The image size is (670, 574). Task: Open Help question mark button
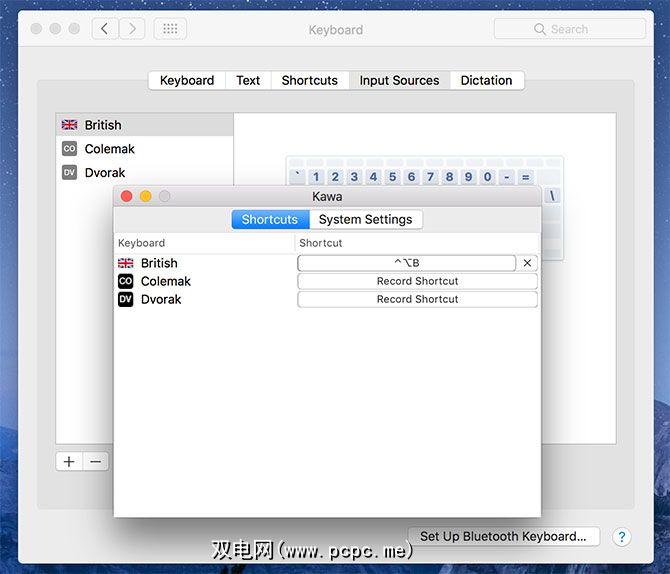[x=622, y=537]
